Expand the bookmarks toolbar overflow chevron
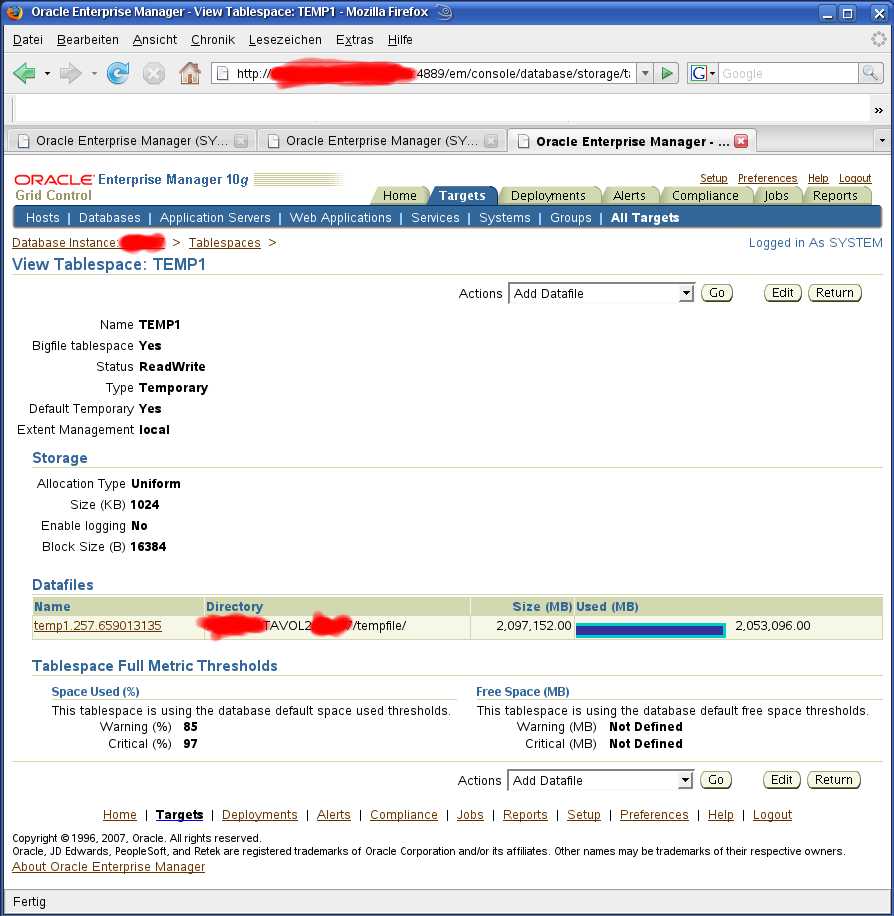This screenshot has height=916, width=894. (x=878, y=110)
